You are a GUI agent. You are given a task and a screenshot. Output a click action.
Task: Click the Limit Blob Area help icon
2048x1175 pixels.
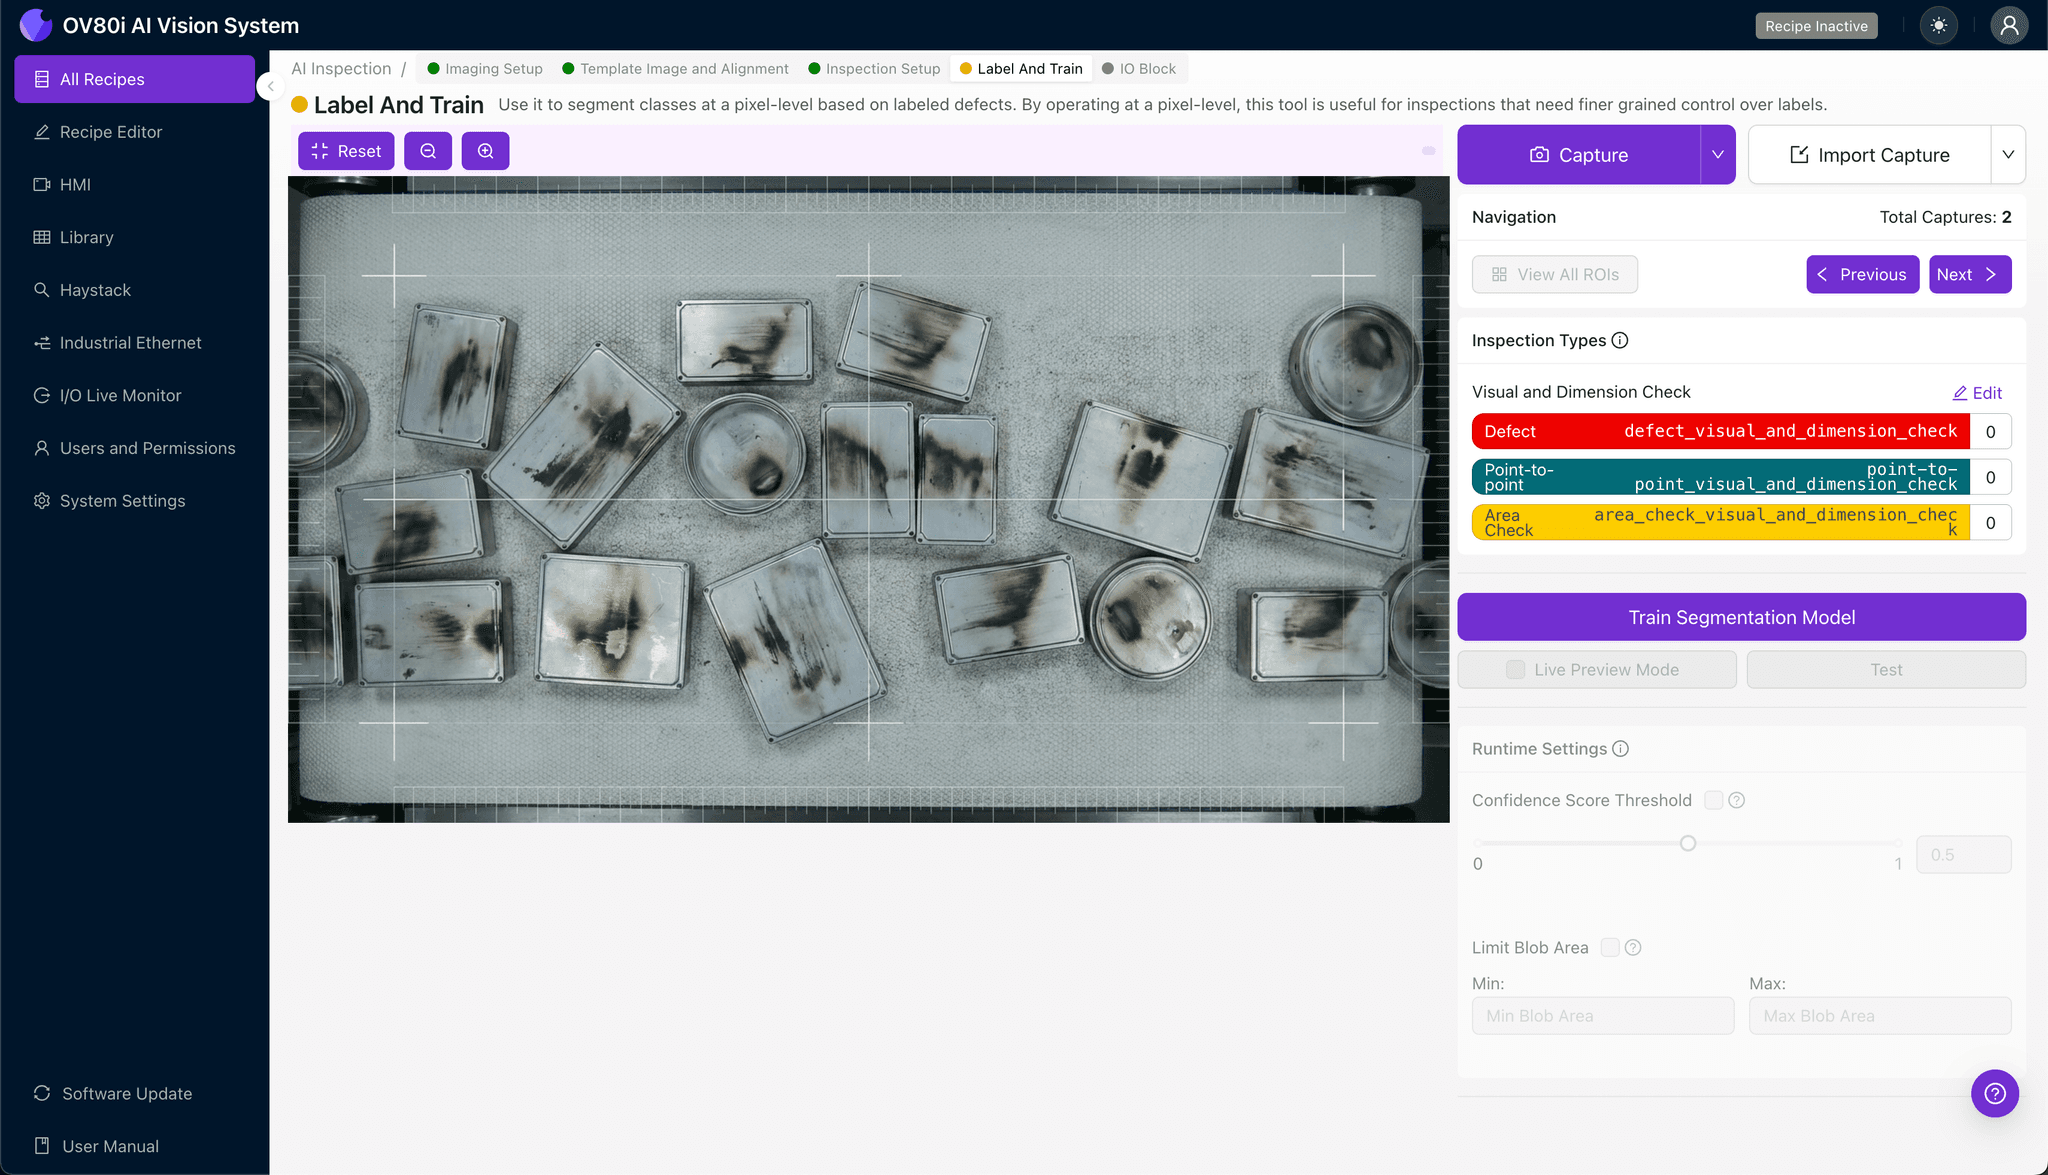coord(1633,947)
